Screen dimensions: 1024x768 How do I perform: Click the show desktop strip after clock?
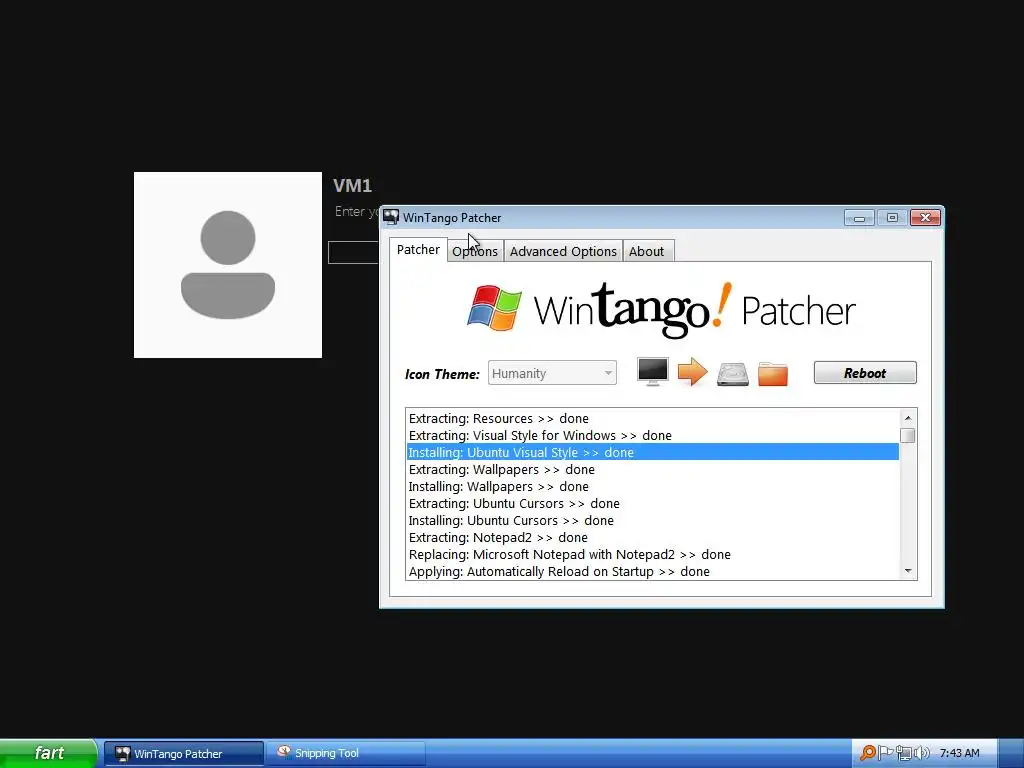coord(1011,753)
